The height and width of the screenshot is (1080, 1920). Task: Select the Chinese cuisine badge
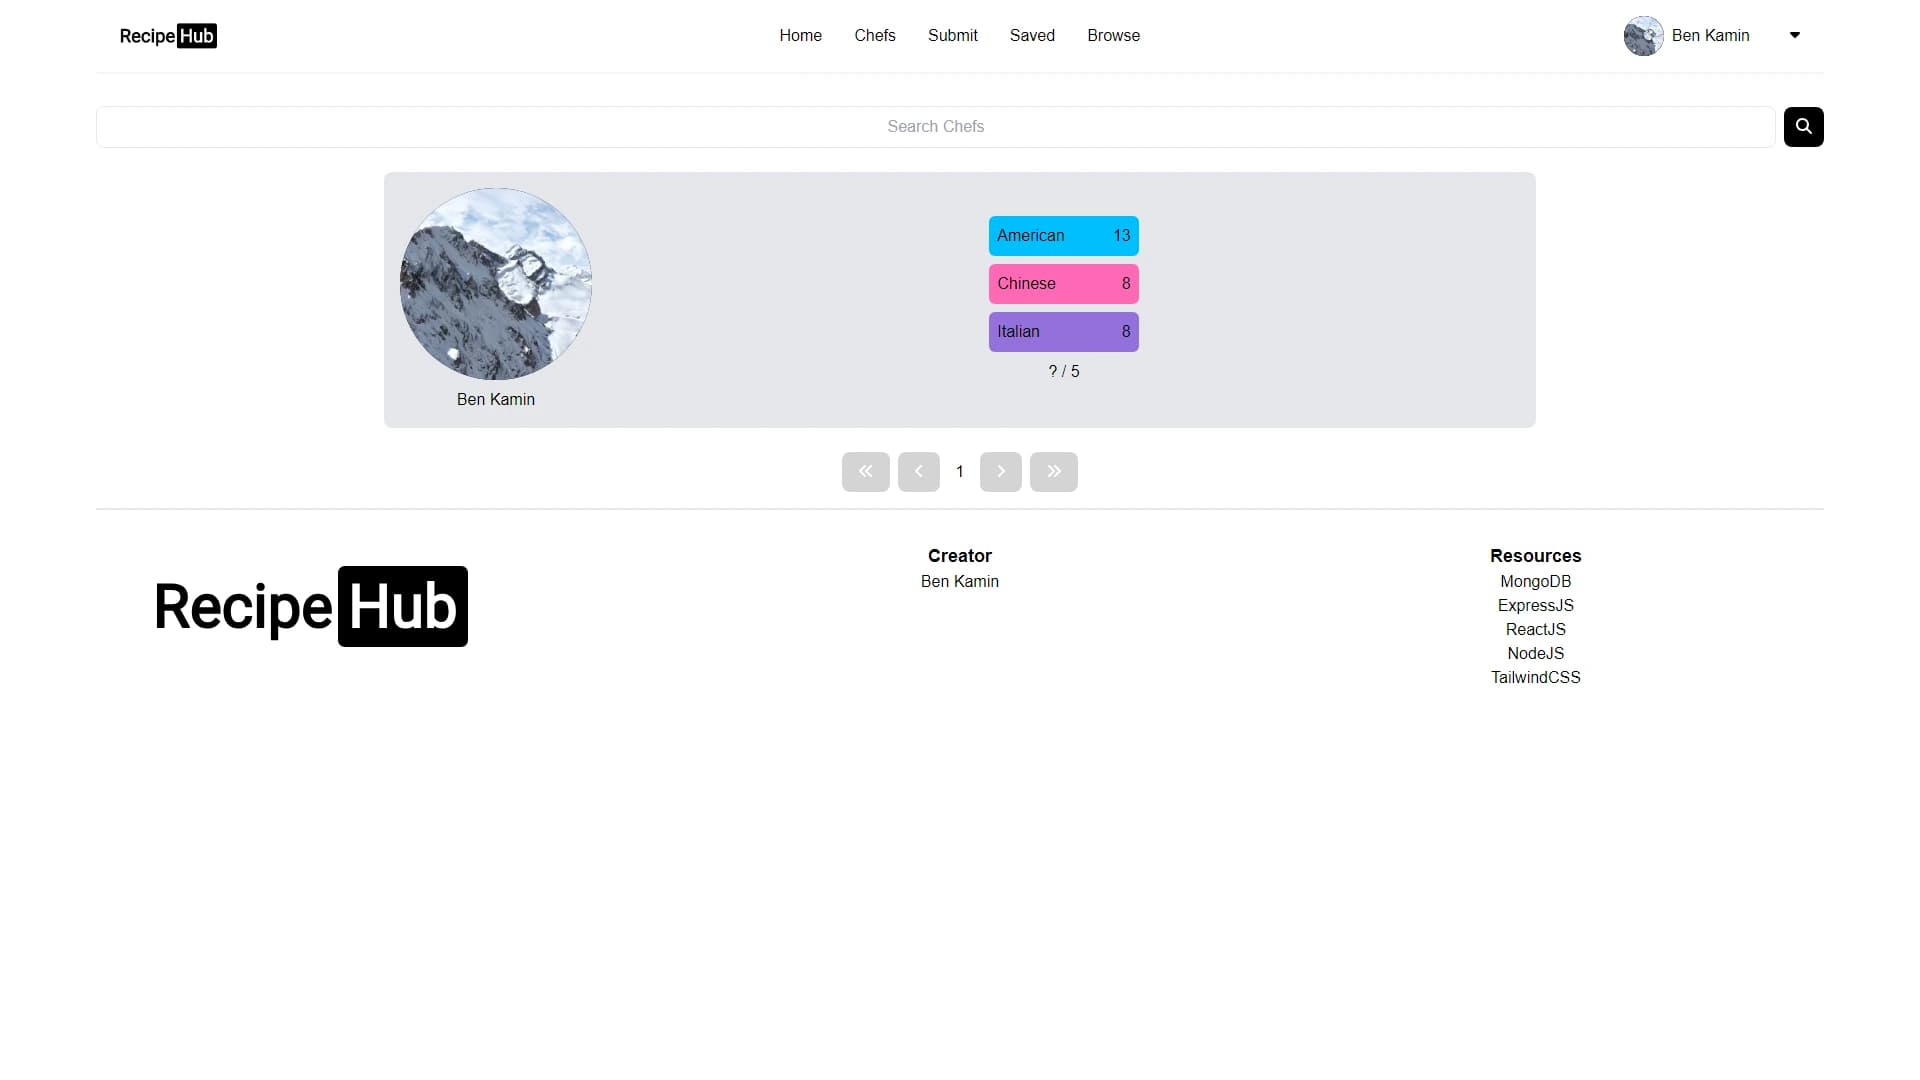pos(1063,283)
